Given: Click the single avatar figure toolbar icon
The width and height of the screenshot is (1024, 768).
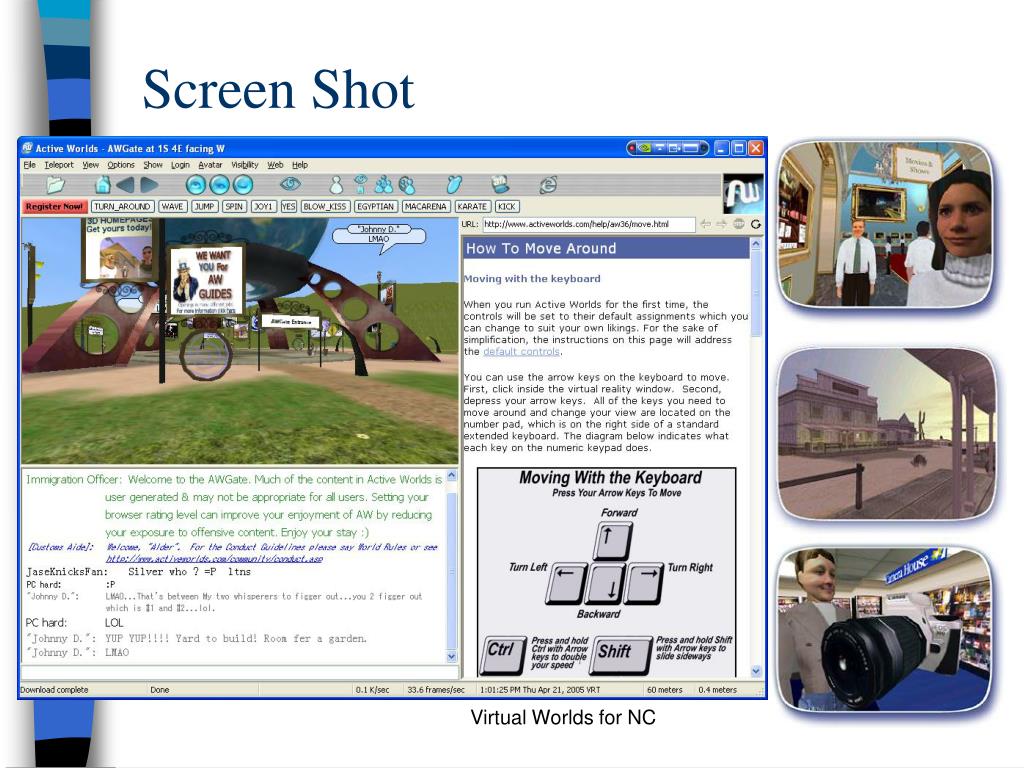Looking at the screenshot, I should tap(336, 185).
